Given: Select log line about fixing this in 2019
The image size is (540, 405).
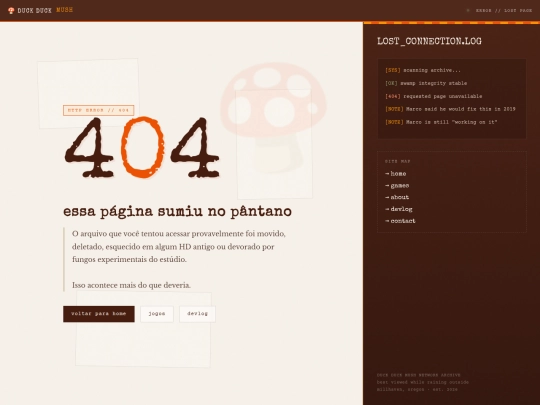Looking at the screenshot, I should (x=450, y=109).
